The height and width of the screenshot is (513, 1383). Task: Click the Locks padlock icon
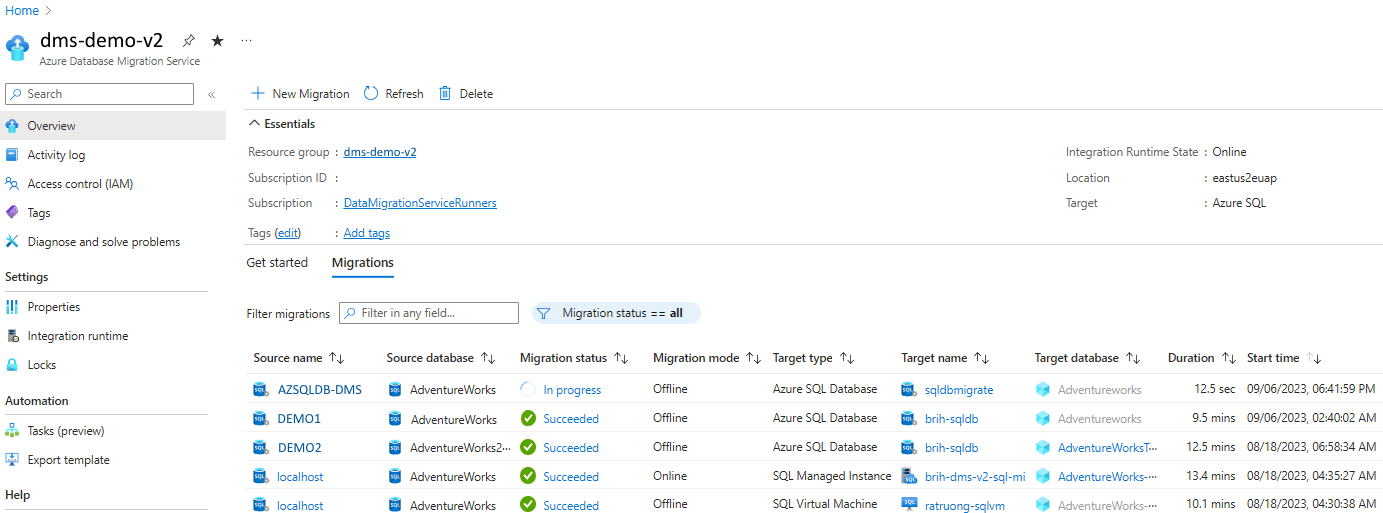pos(12,365)
